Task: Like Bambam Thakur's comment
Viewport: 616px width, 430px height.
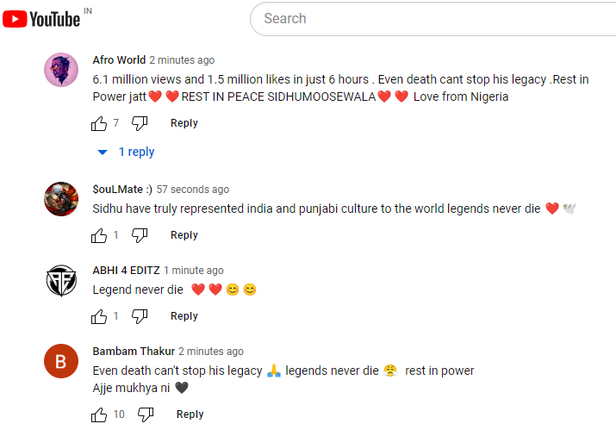Action: tap(99, 414)
